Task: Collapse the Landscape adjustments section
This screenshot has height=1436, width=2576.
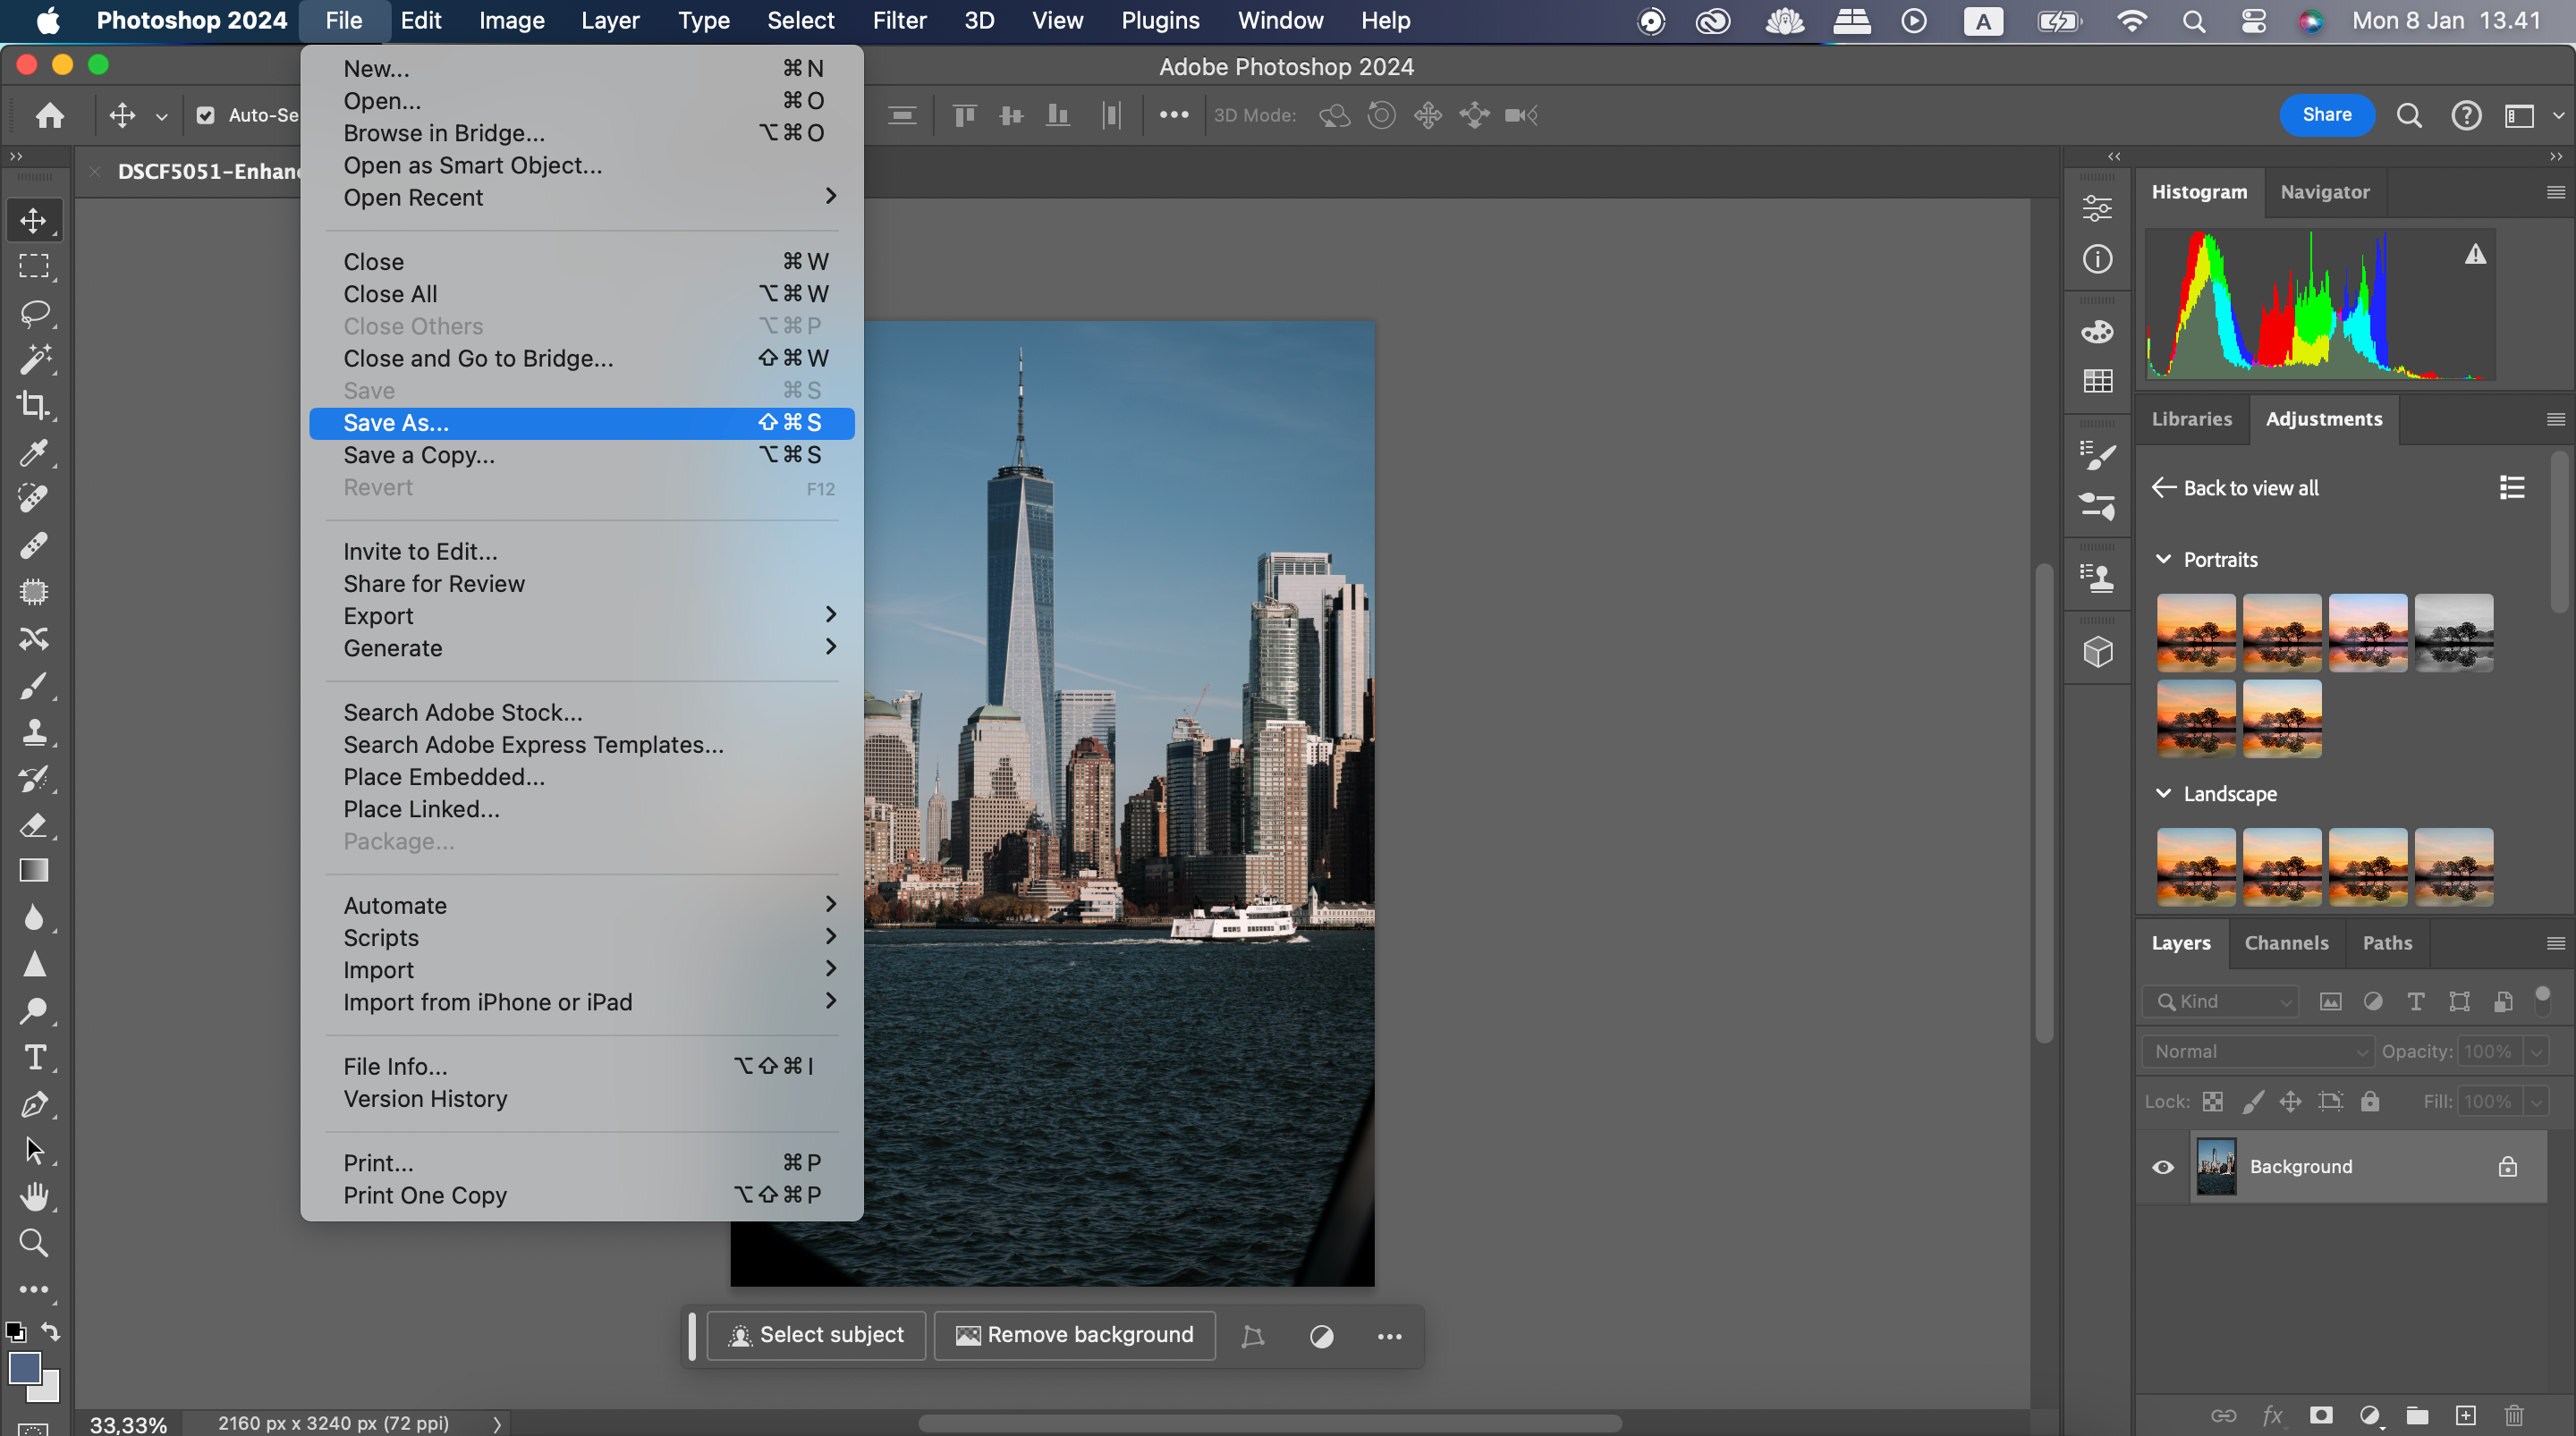Action: click(x=2164, y=793)
